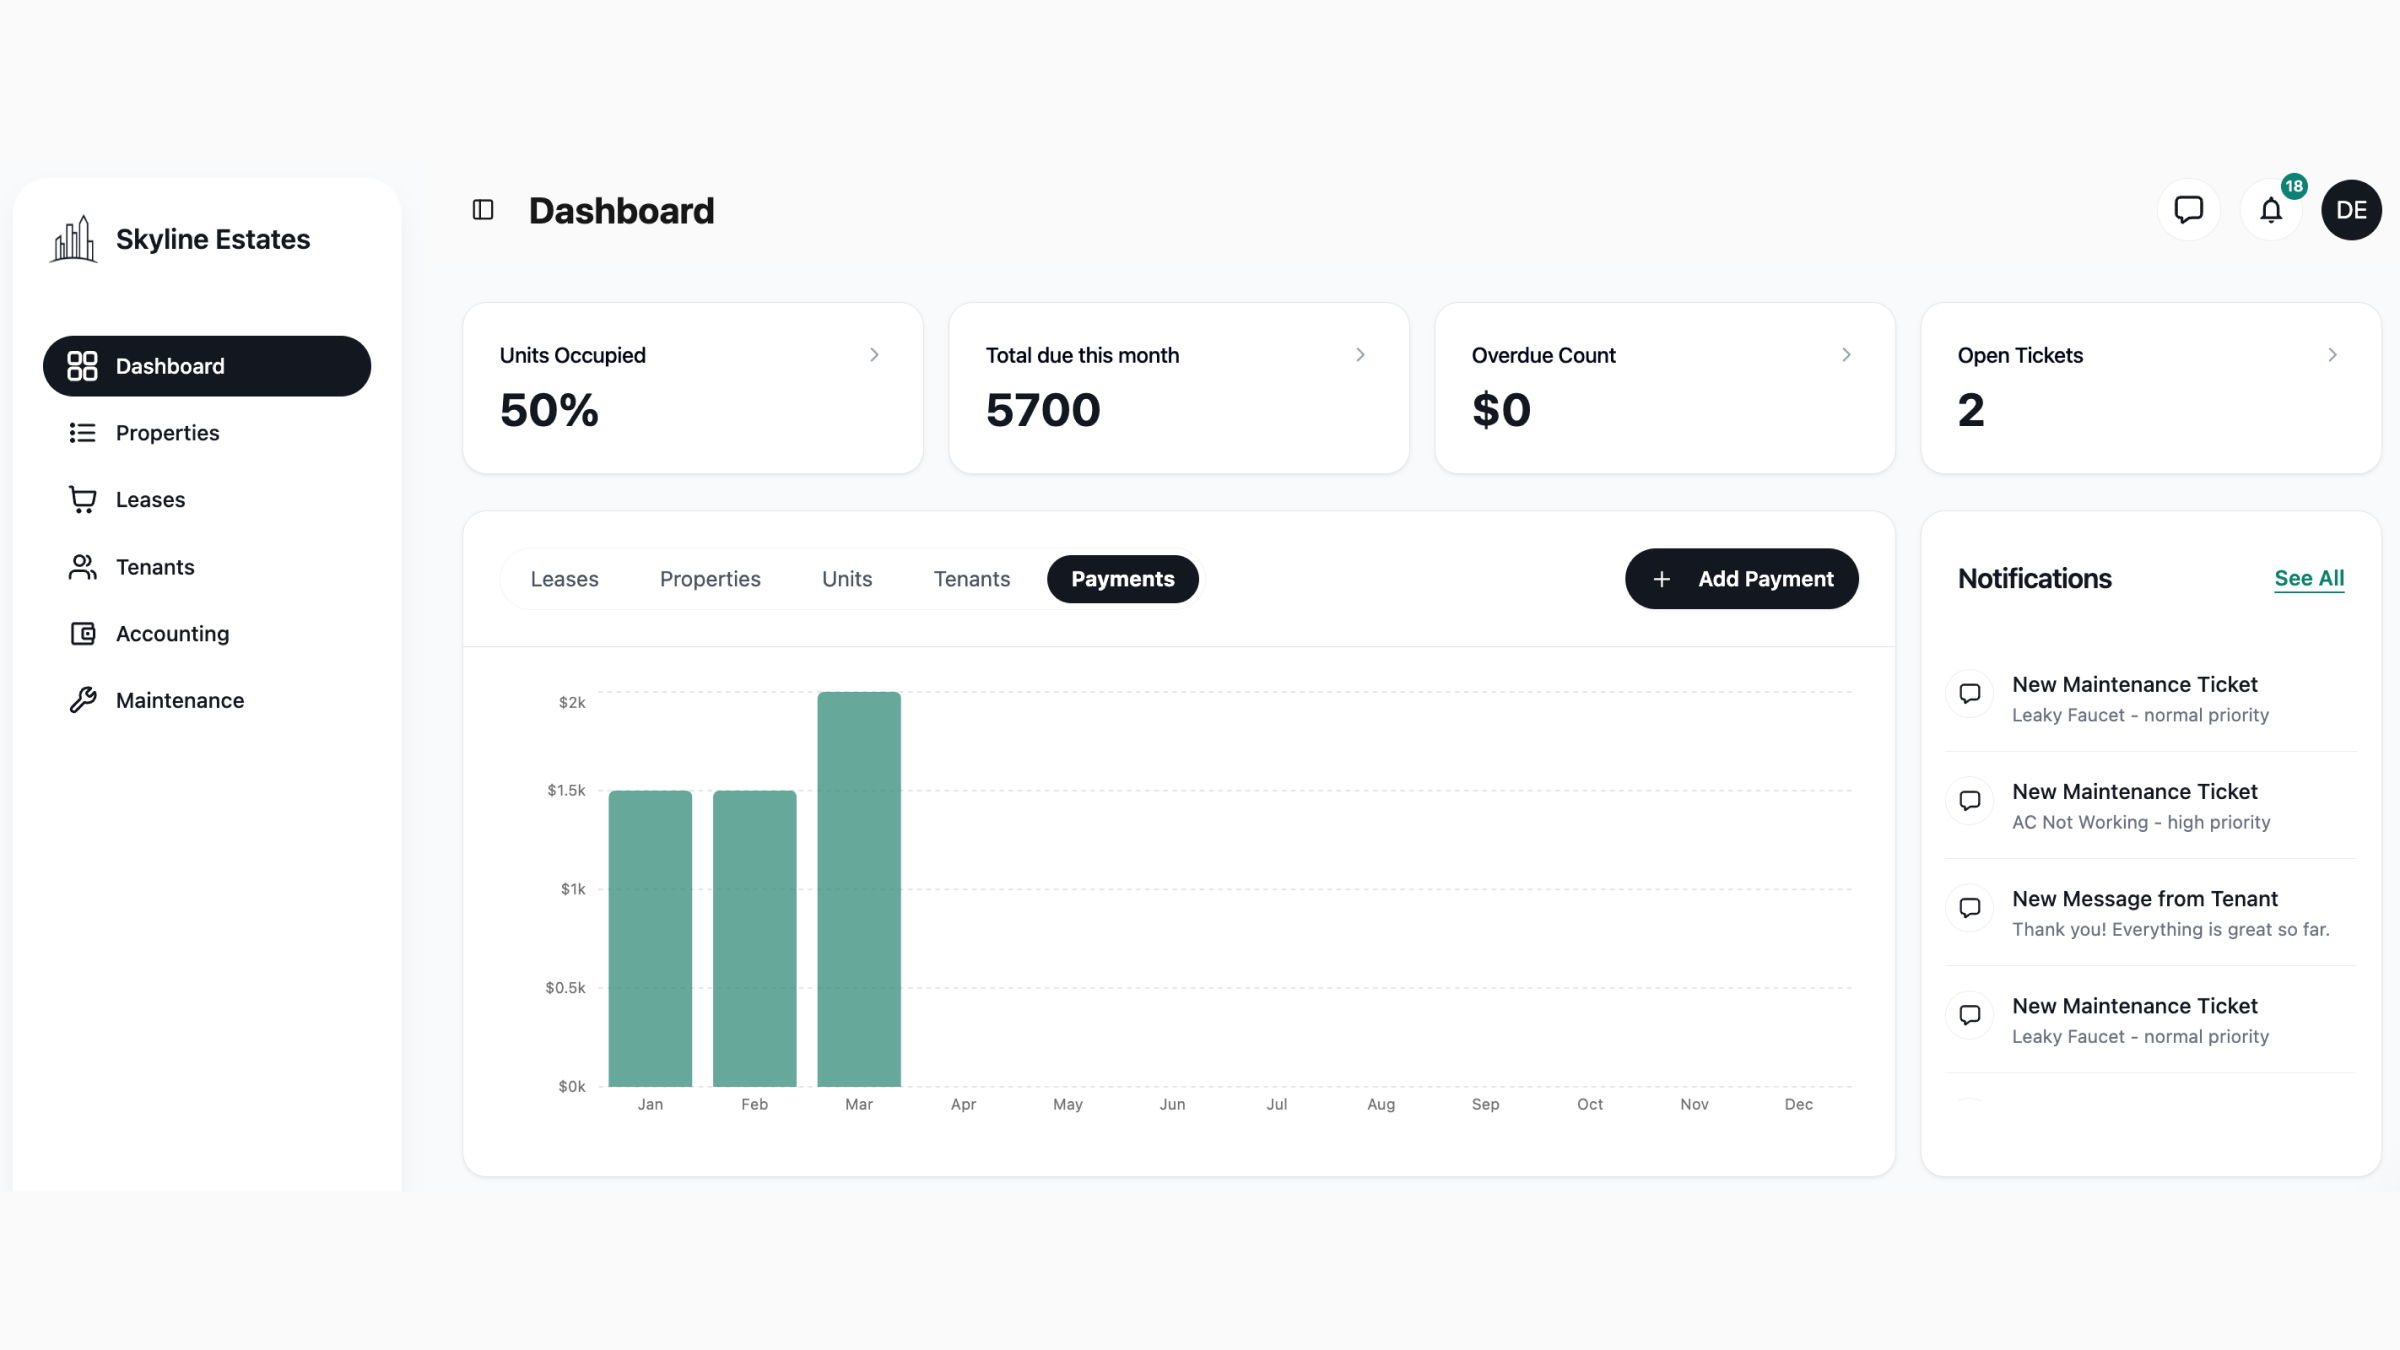Expand the Total due this month chevron
The width and height of the screenshot is (2400, 1350).
click(1360, 355)
